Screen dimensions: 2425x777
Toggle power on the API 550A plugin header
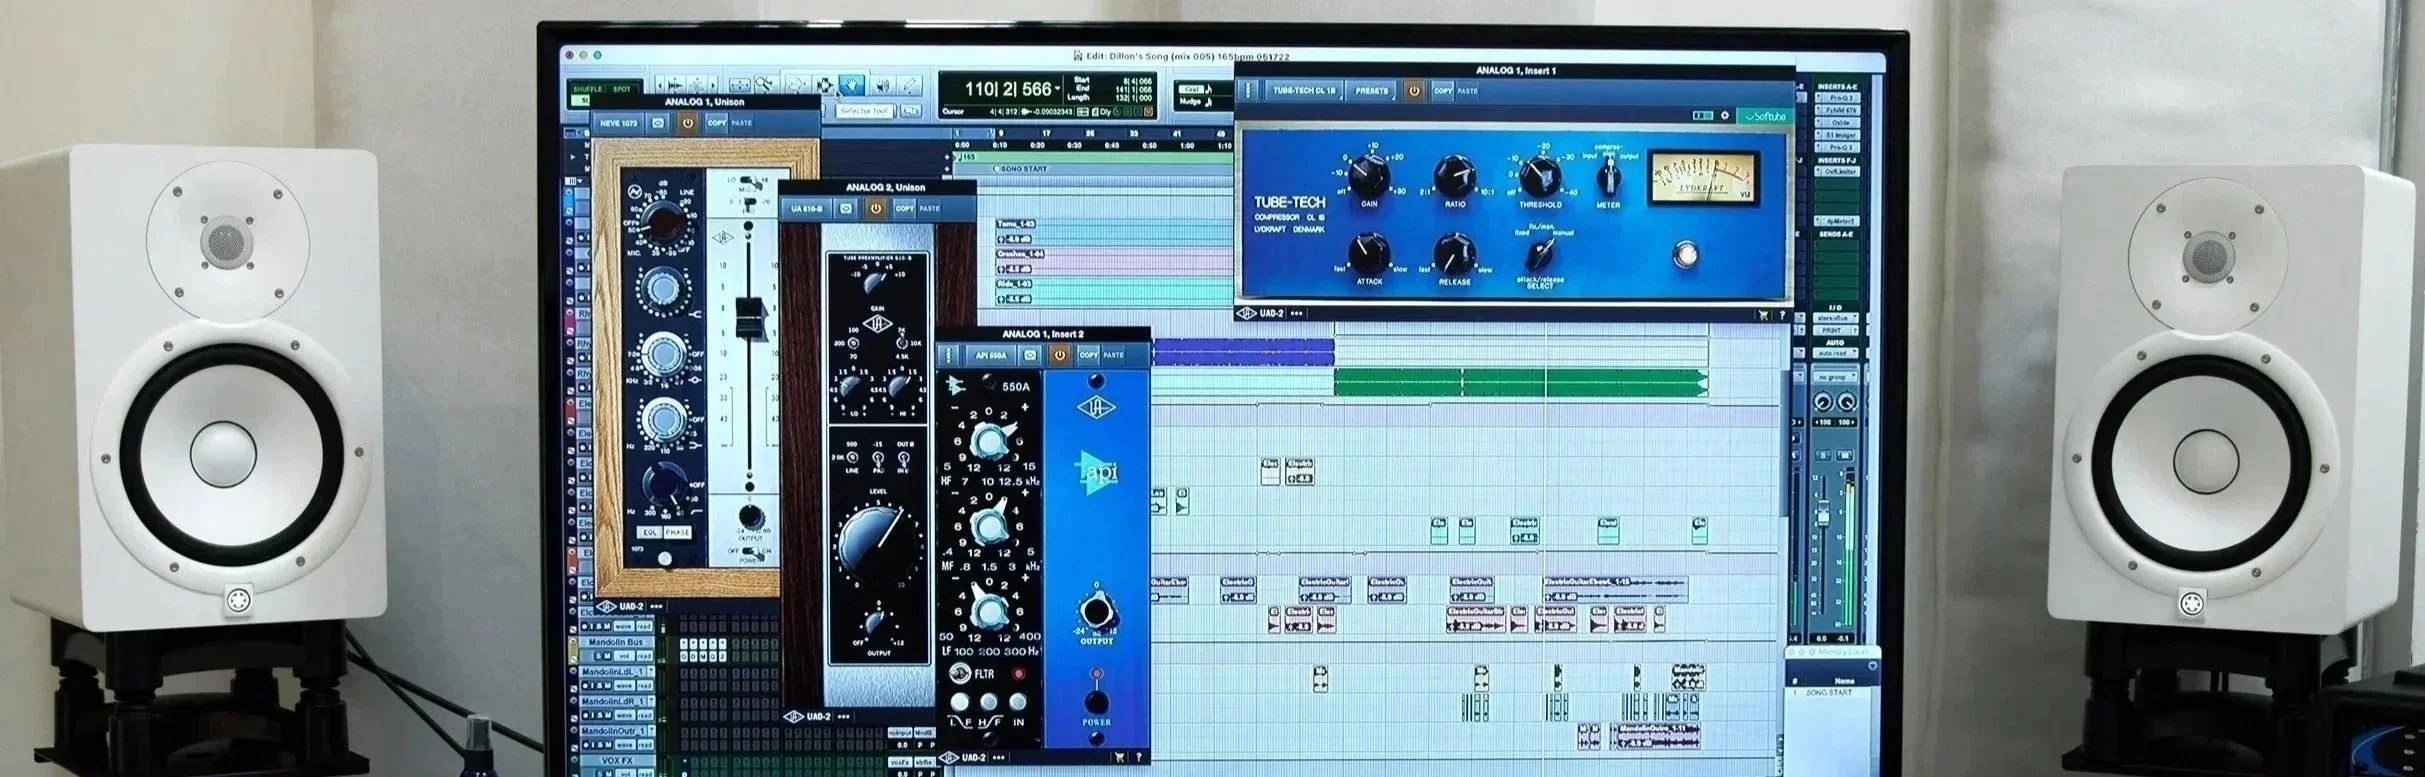(1059, 355)
